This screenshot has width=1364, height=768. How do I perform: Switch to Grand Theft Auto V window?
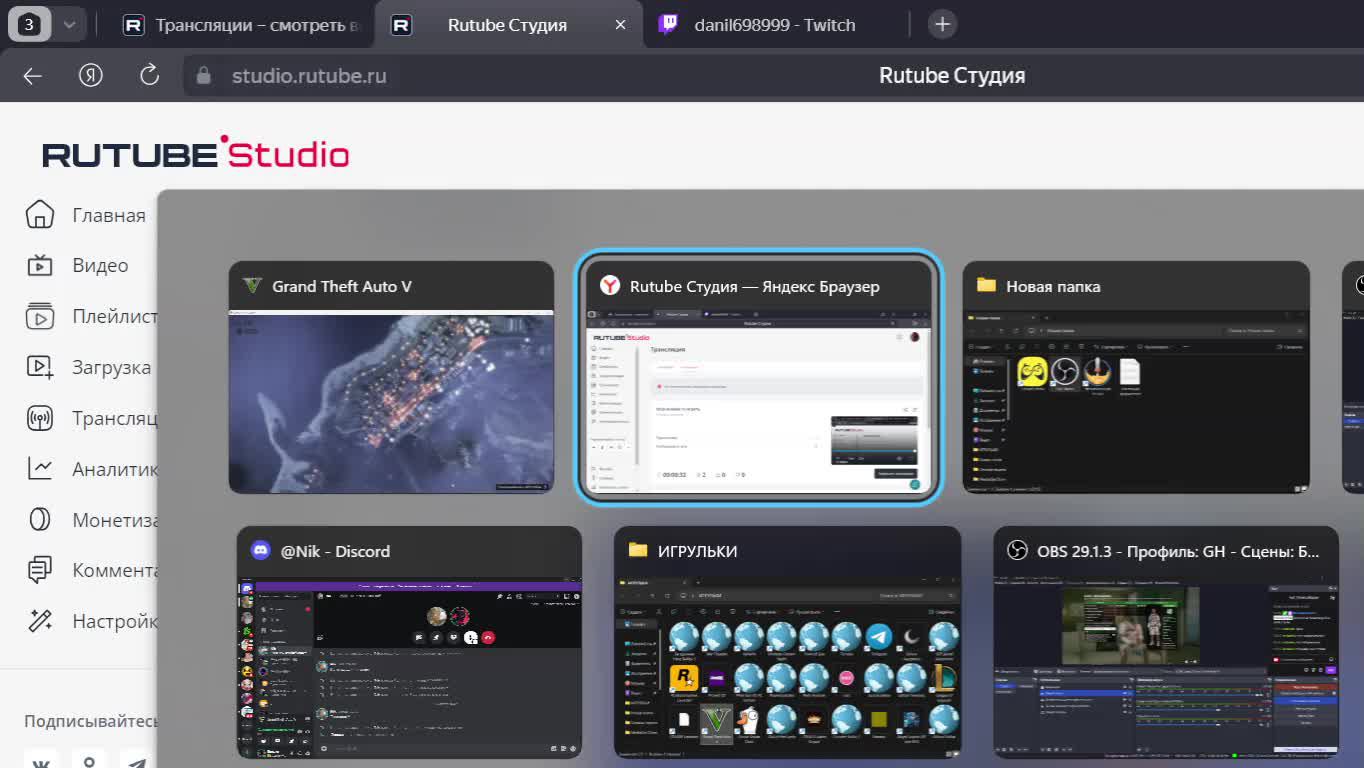(x=391, y=377)
